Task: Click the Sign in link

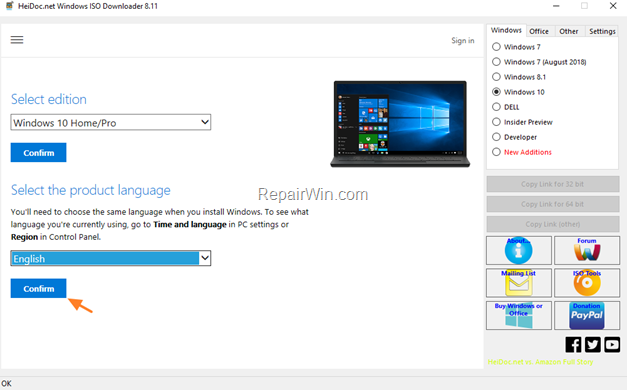Action: [463, 40]
